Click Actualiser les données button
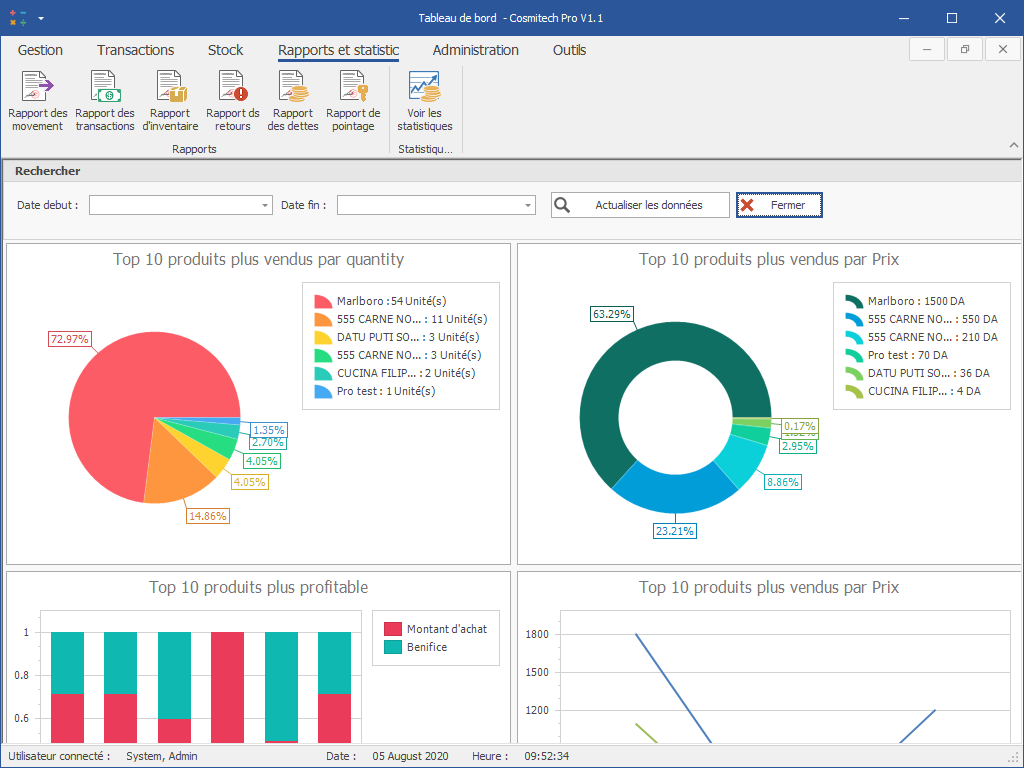Viewport: 1024px width, 768px height. click(640, 205)
